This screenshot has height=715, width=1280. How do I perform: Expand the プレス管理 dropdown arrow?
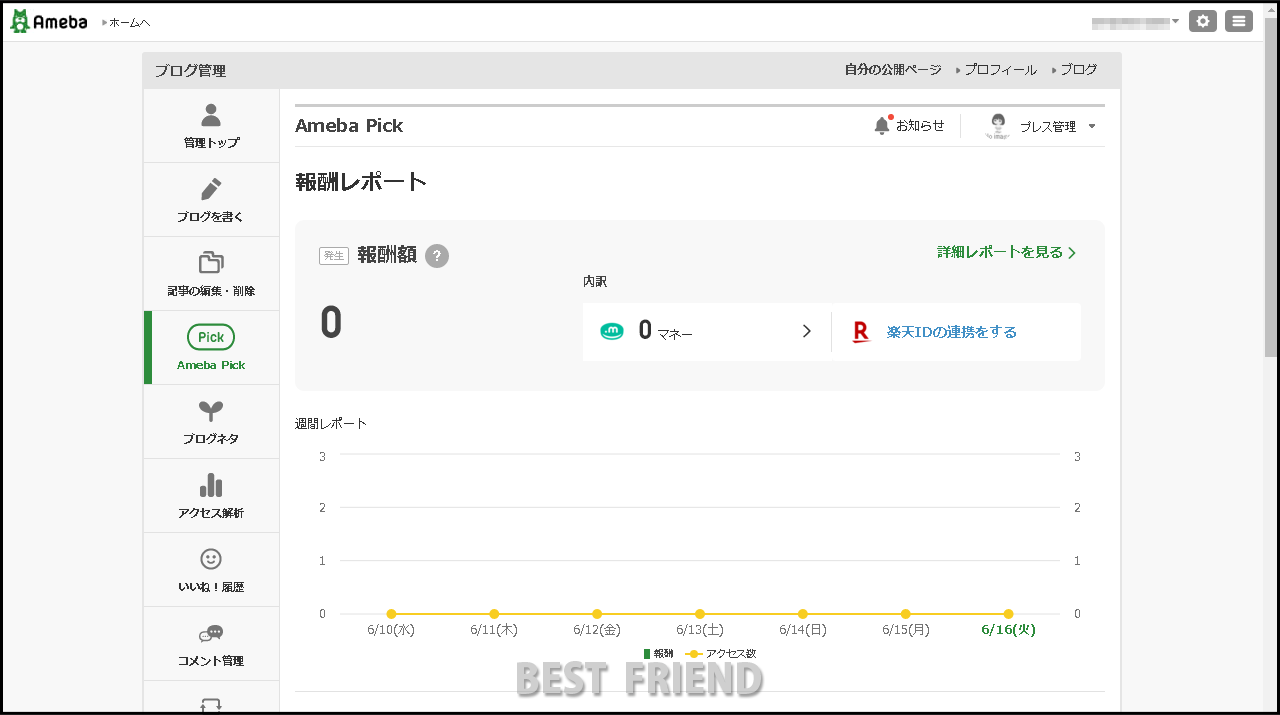1092,126
